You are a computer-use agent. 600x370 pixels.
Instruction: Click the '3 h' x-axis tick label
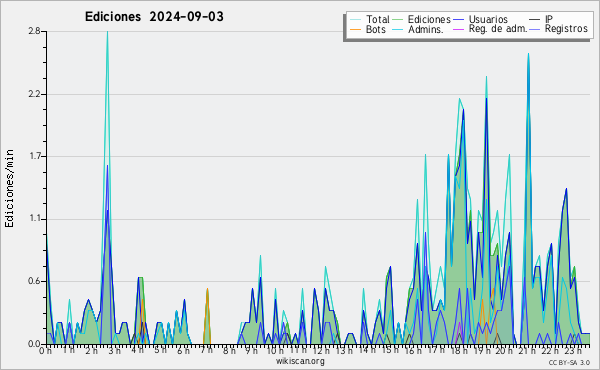coord(114,351)
